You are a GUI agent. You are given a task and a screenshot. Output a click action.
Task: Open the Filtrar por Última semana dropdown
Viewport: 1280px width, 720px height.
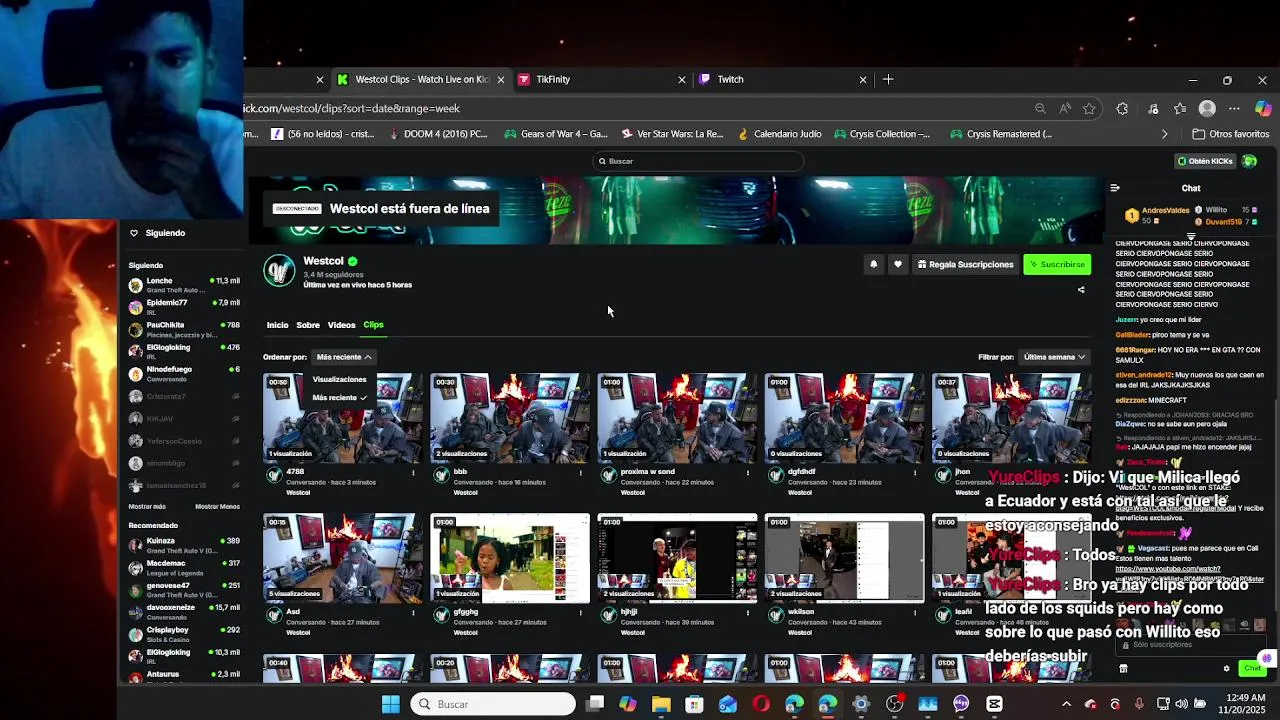(1054, 357)
